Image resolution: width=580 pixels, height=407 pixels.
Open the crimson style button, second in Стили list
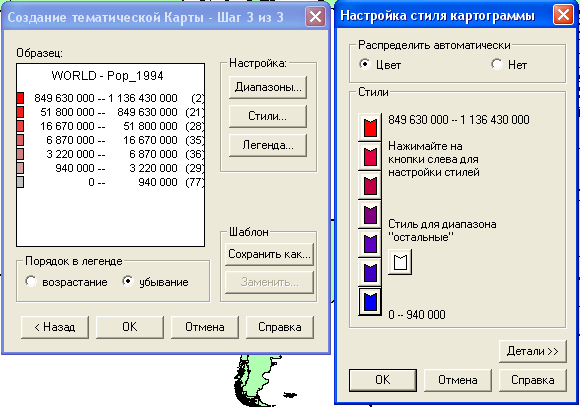point(370,157)
